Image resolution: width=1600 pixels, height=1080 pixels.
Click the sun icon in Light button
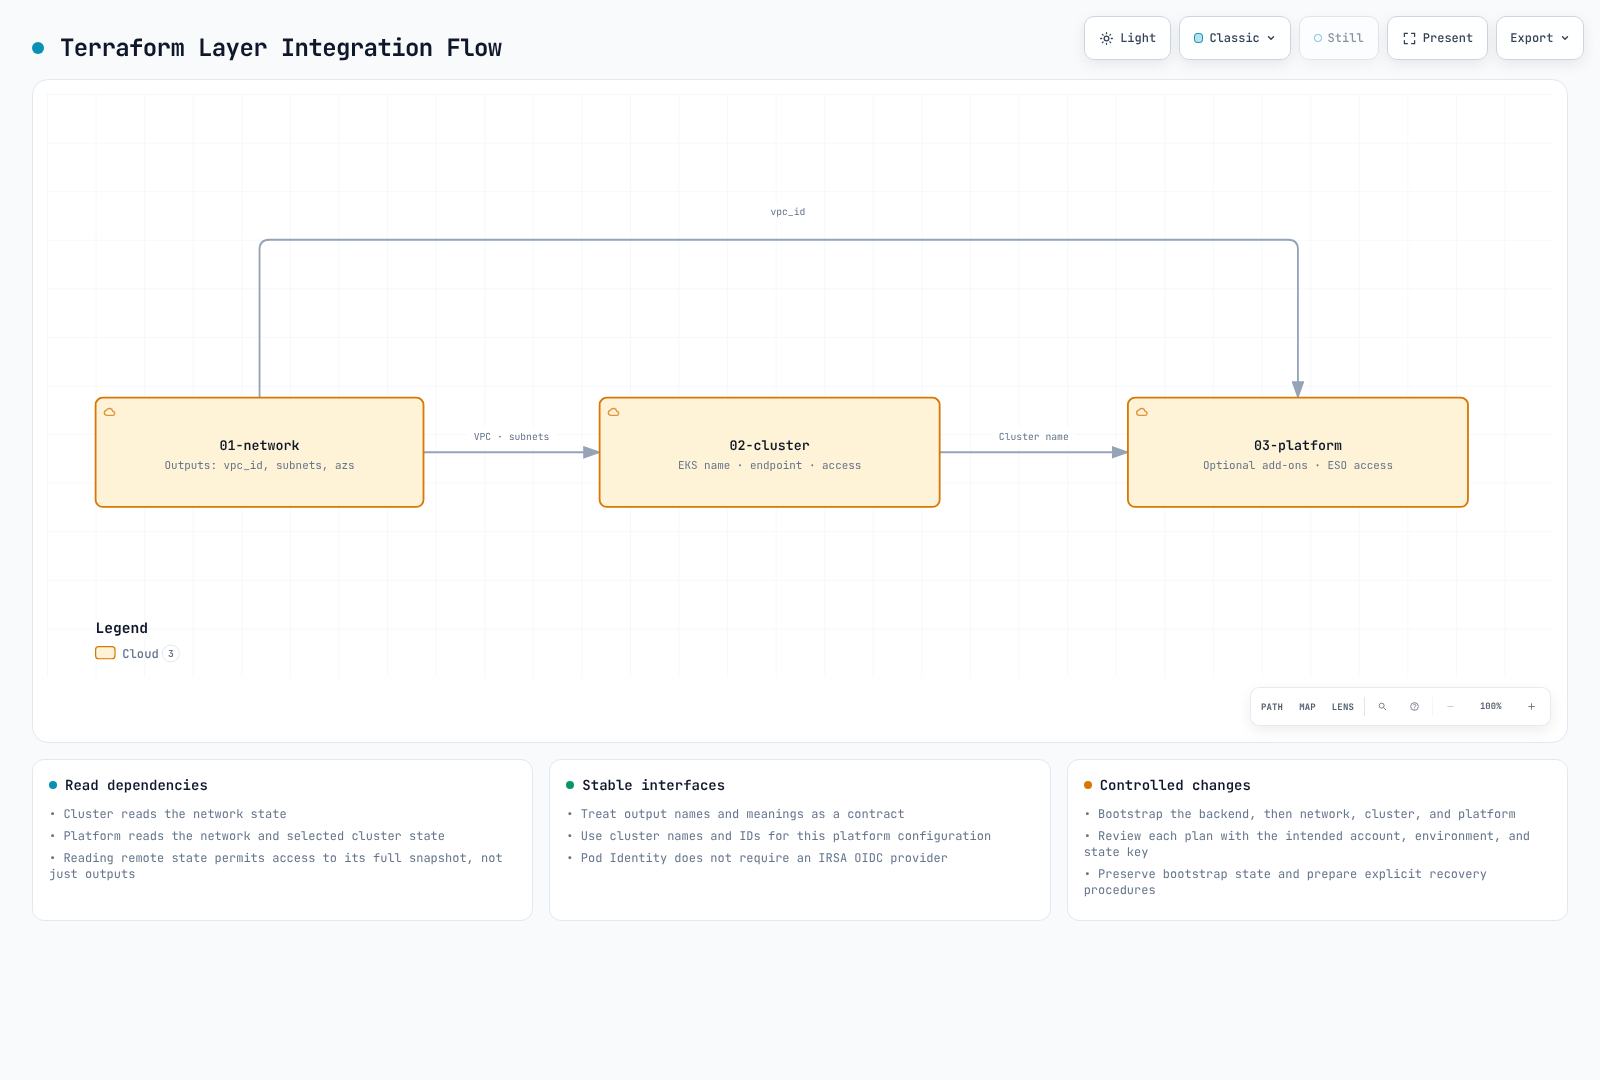1106,38
